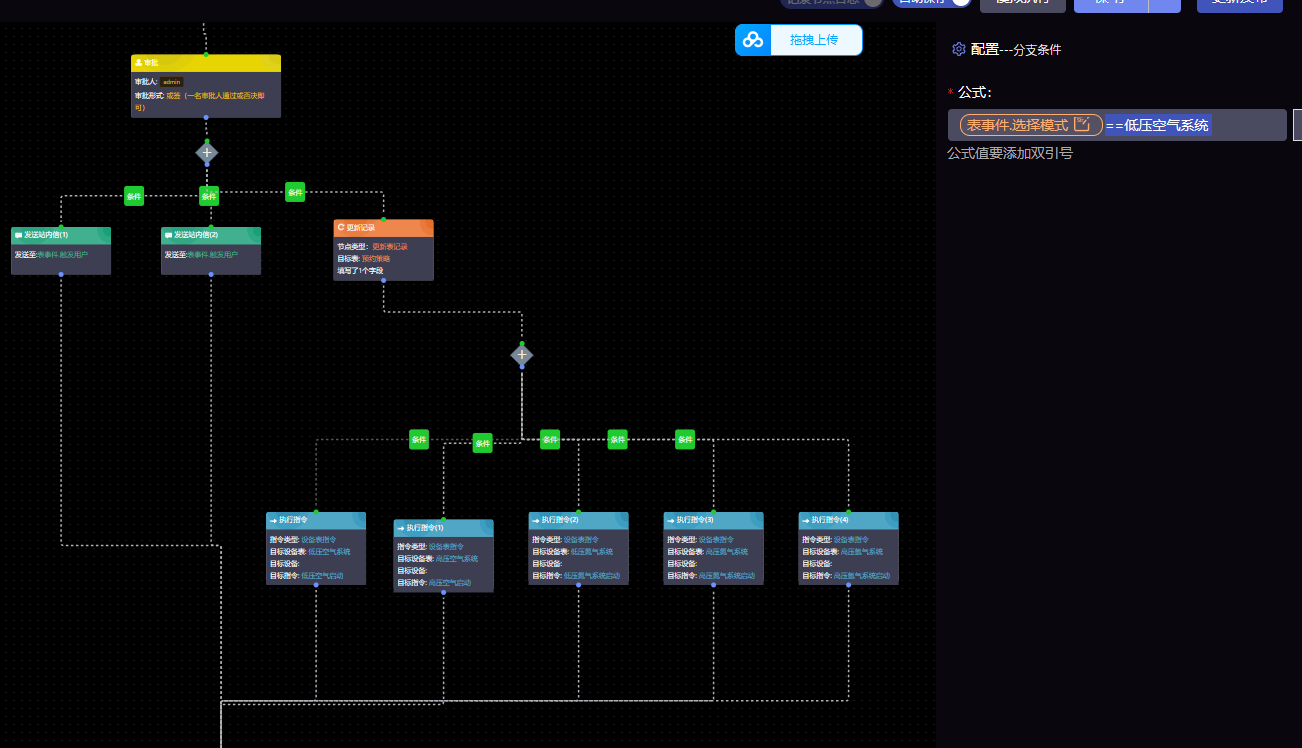This screenshot has width=1302, height=748.
Task: Click the green input port atop 更新记录 node
Action: (384, 219)
